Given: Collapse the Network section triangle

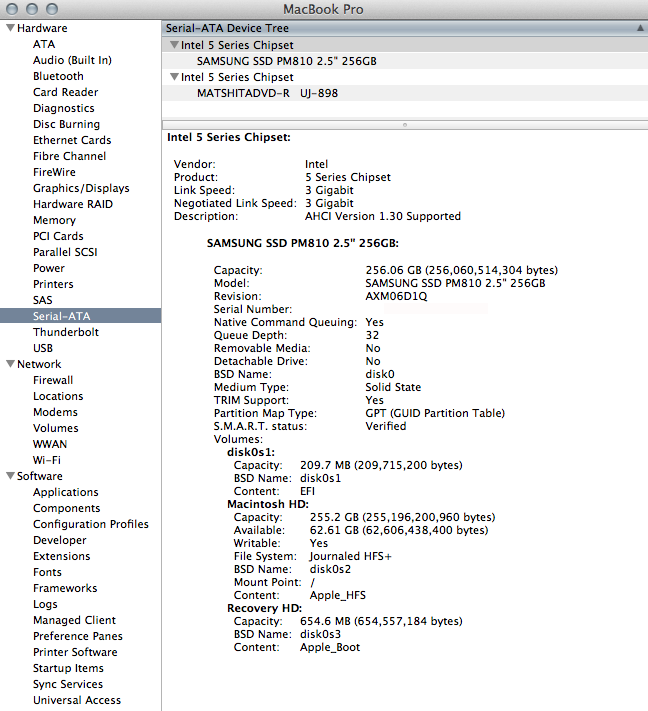Looking at the screenshot, I should click(x=10, y=364).
